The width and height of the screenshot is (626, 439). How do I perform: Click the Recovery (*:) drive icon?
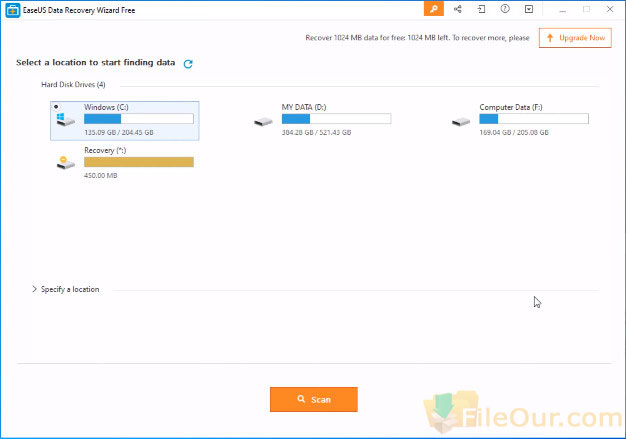point(65,162)
